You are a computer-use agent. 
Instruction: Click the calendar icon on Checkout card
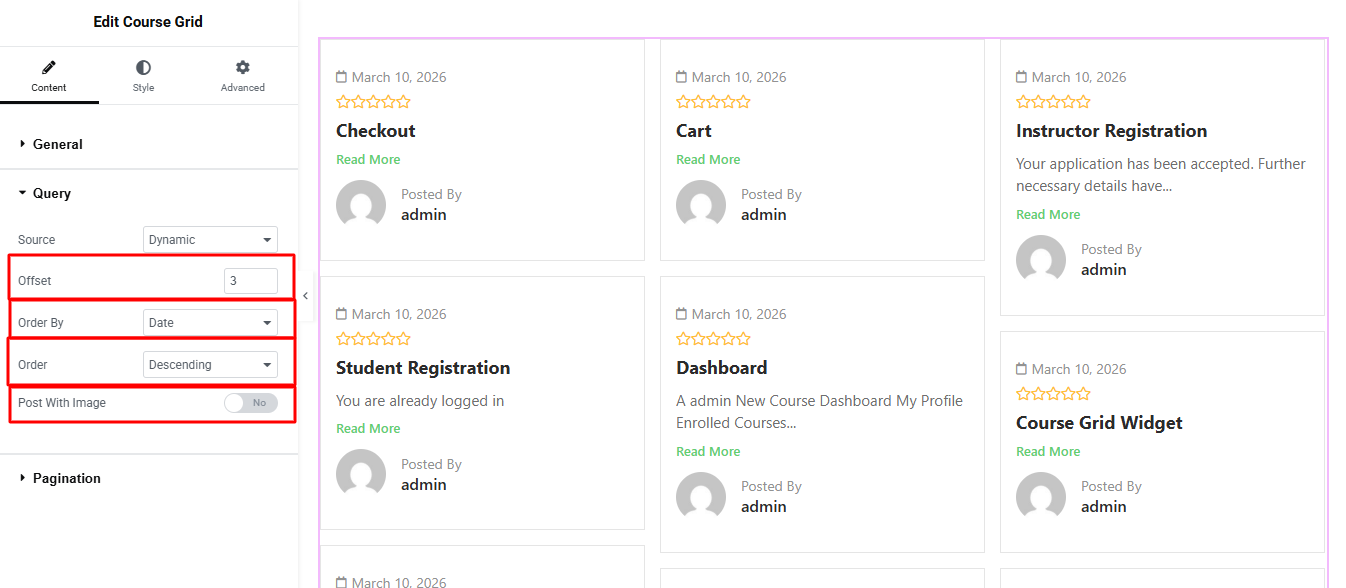click(x=341, y=77)
